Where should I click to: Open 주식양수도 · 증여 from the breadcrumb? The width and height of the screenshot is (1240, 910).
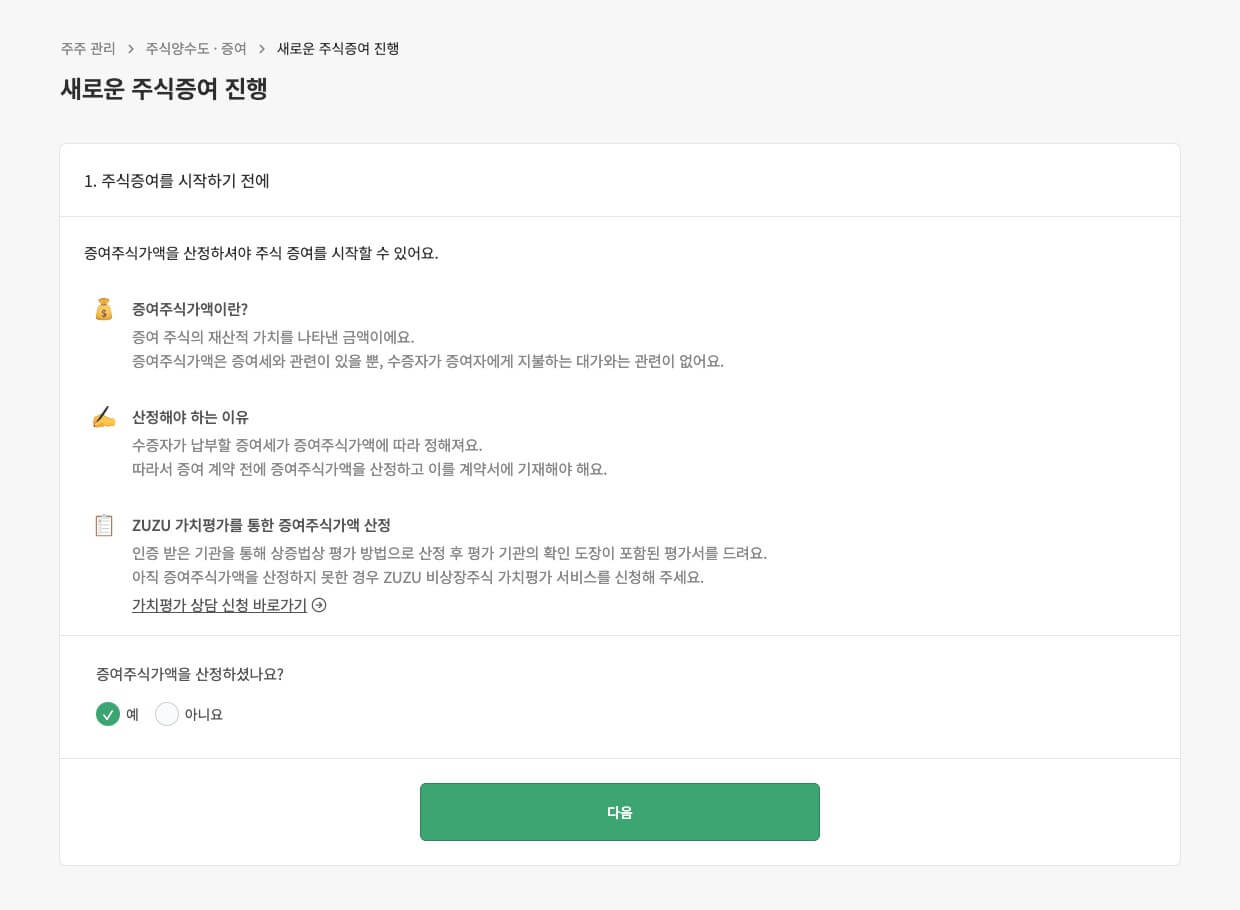(195, 48)
